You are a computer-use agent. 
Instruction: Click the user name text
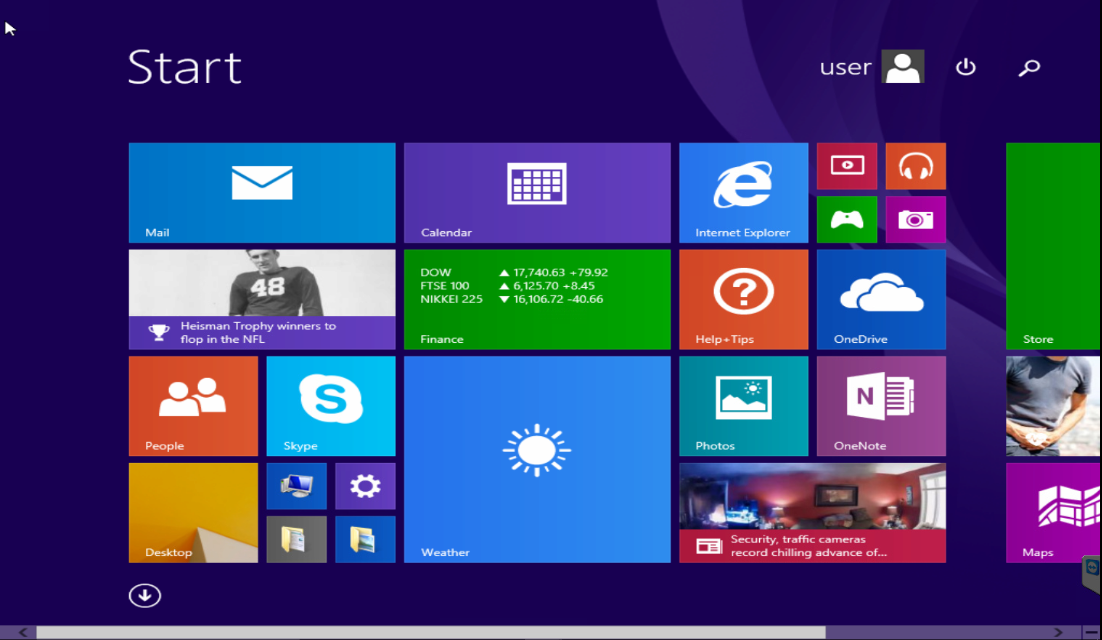[845, 67]
